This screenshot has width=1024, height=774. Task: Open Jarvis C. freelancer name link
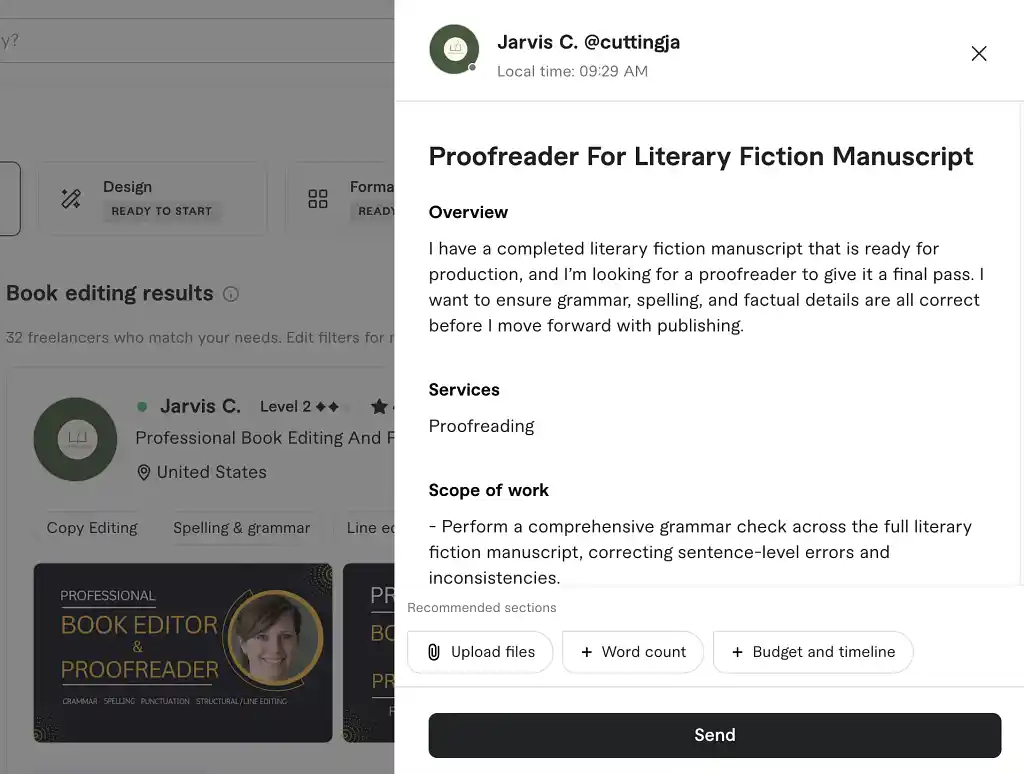pos(200,406)
